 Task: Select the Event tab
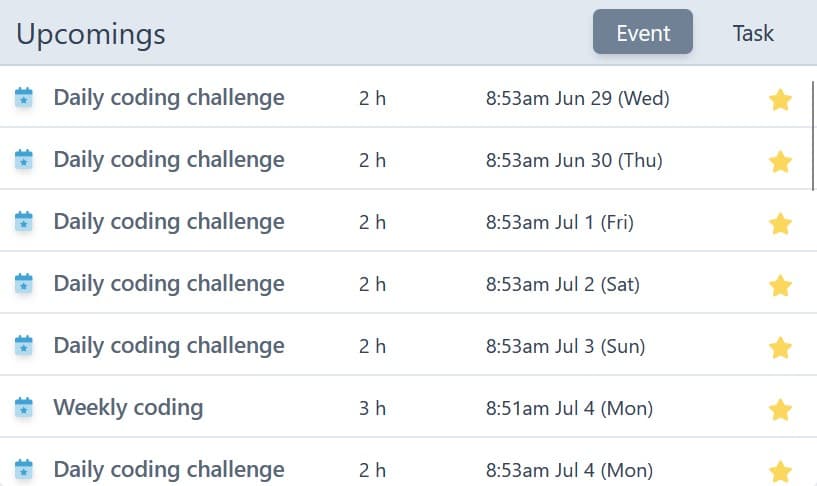click(643, 32)
